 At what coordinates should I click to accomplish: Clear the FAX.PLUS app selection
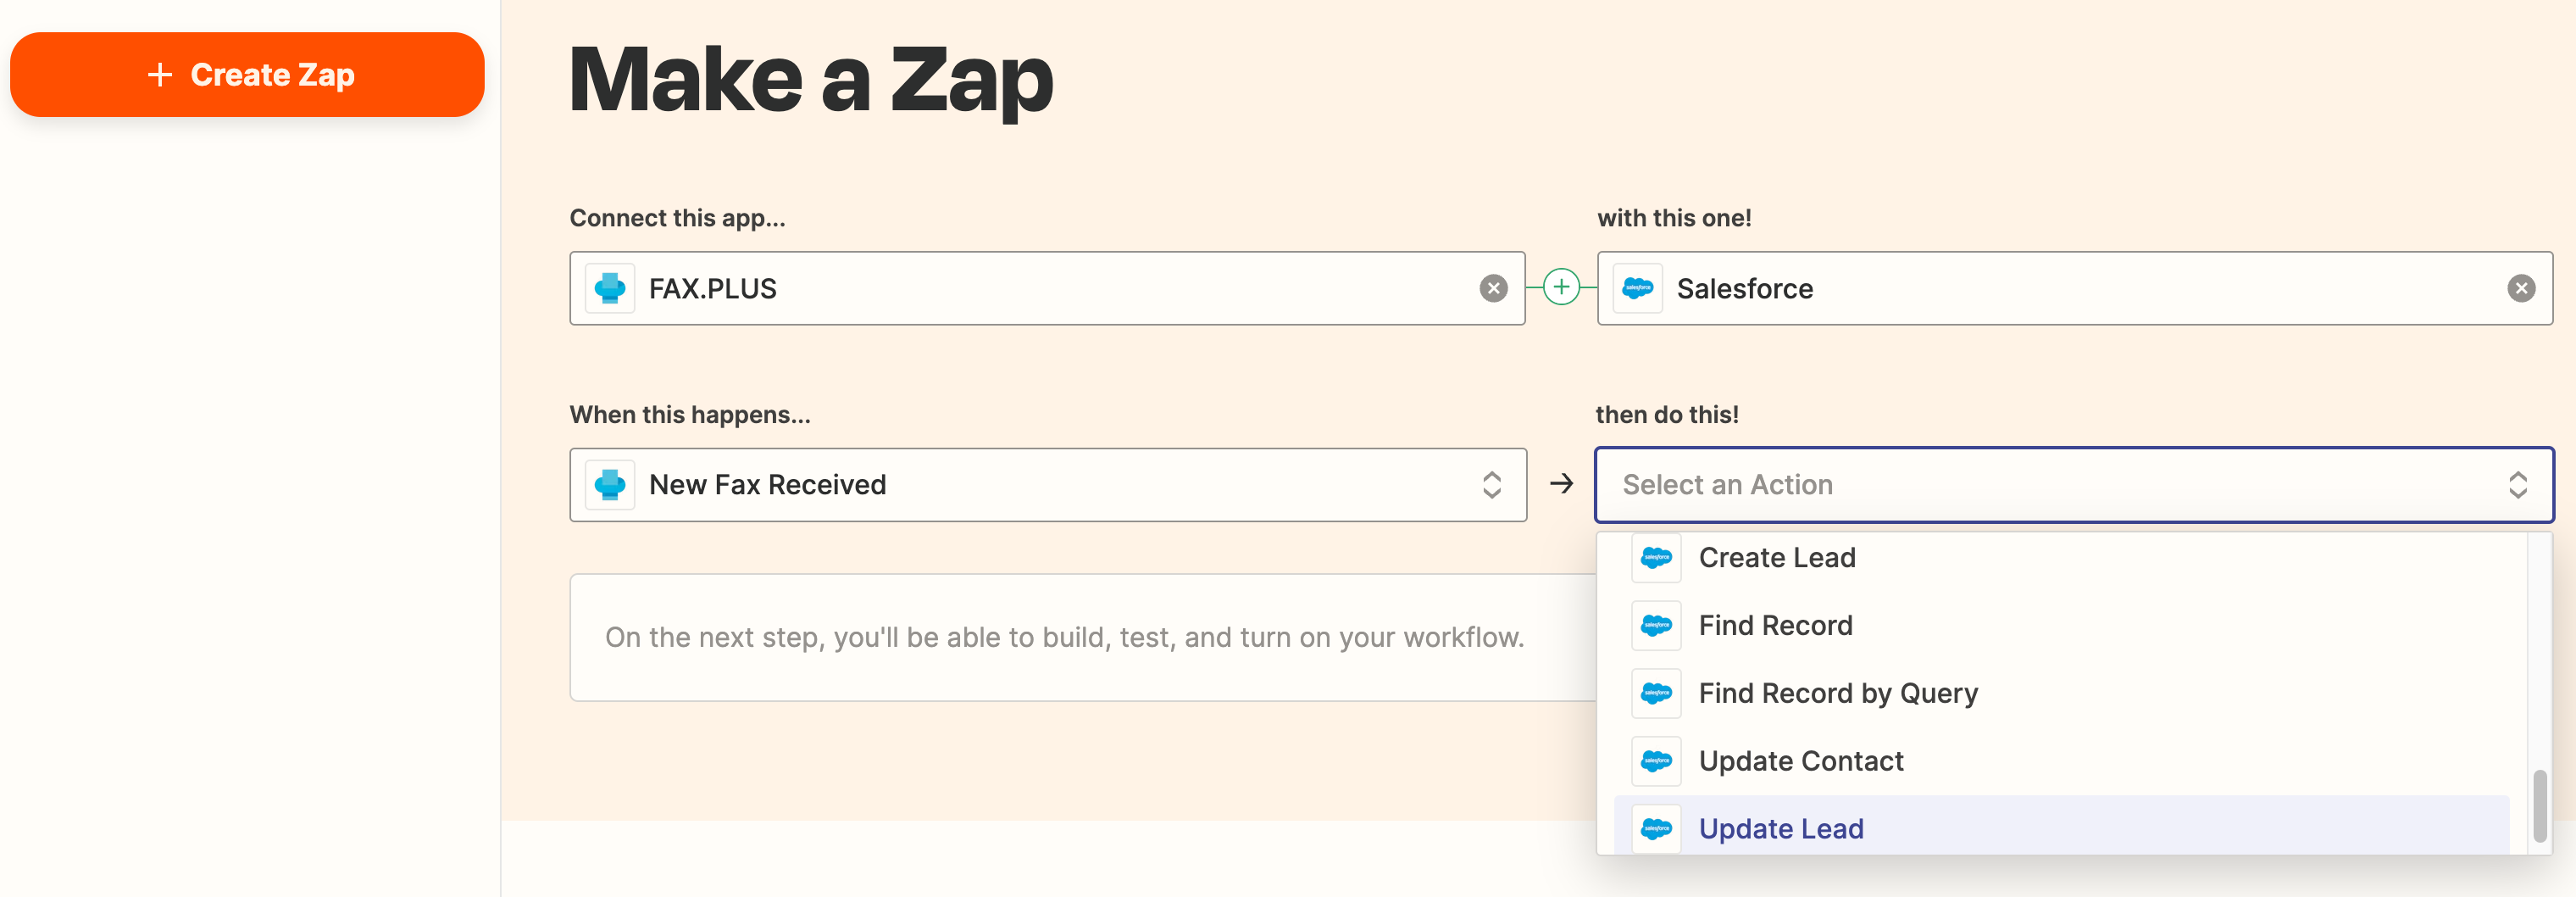(x=1493, y=289)
